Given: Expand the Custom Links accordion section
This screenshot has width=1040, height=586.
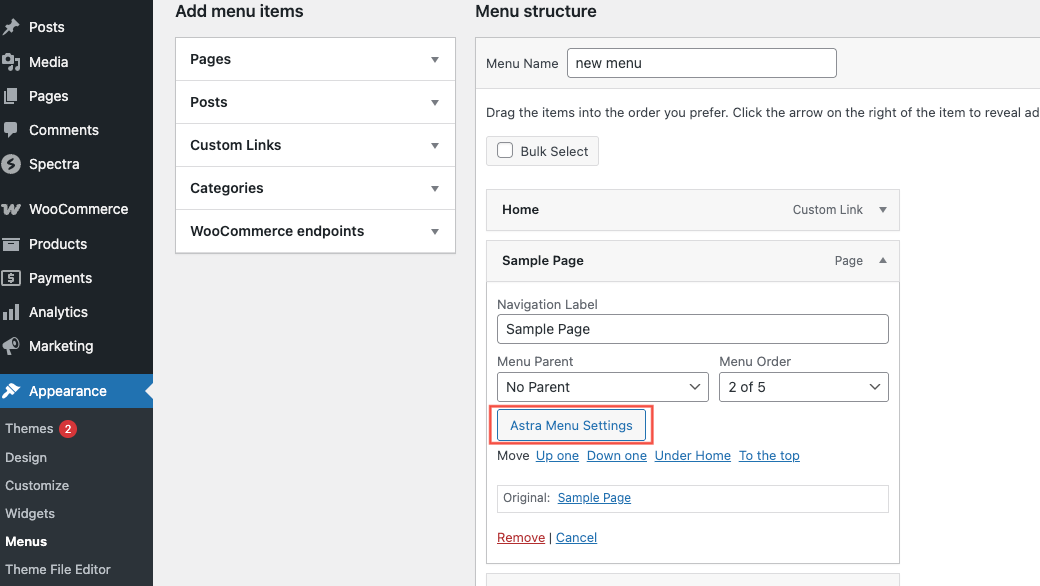Looking at the screenshot, I should click(315, 145).
